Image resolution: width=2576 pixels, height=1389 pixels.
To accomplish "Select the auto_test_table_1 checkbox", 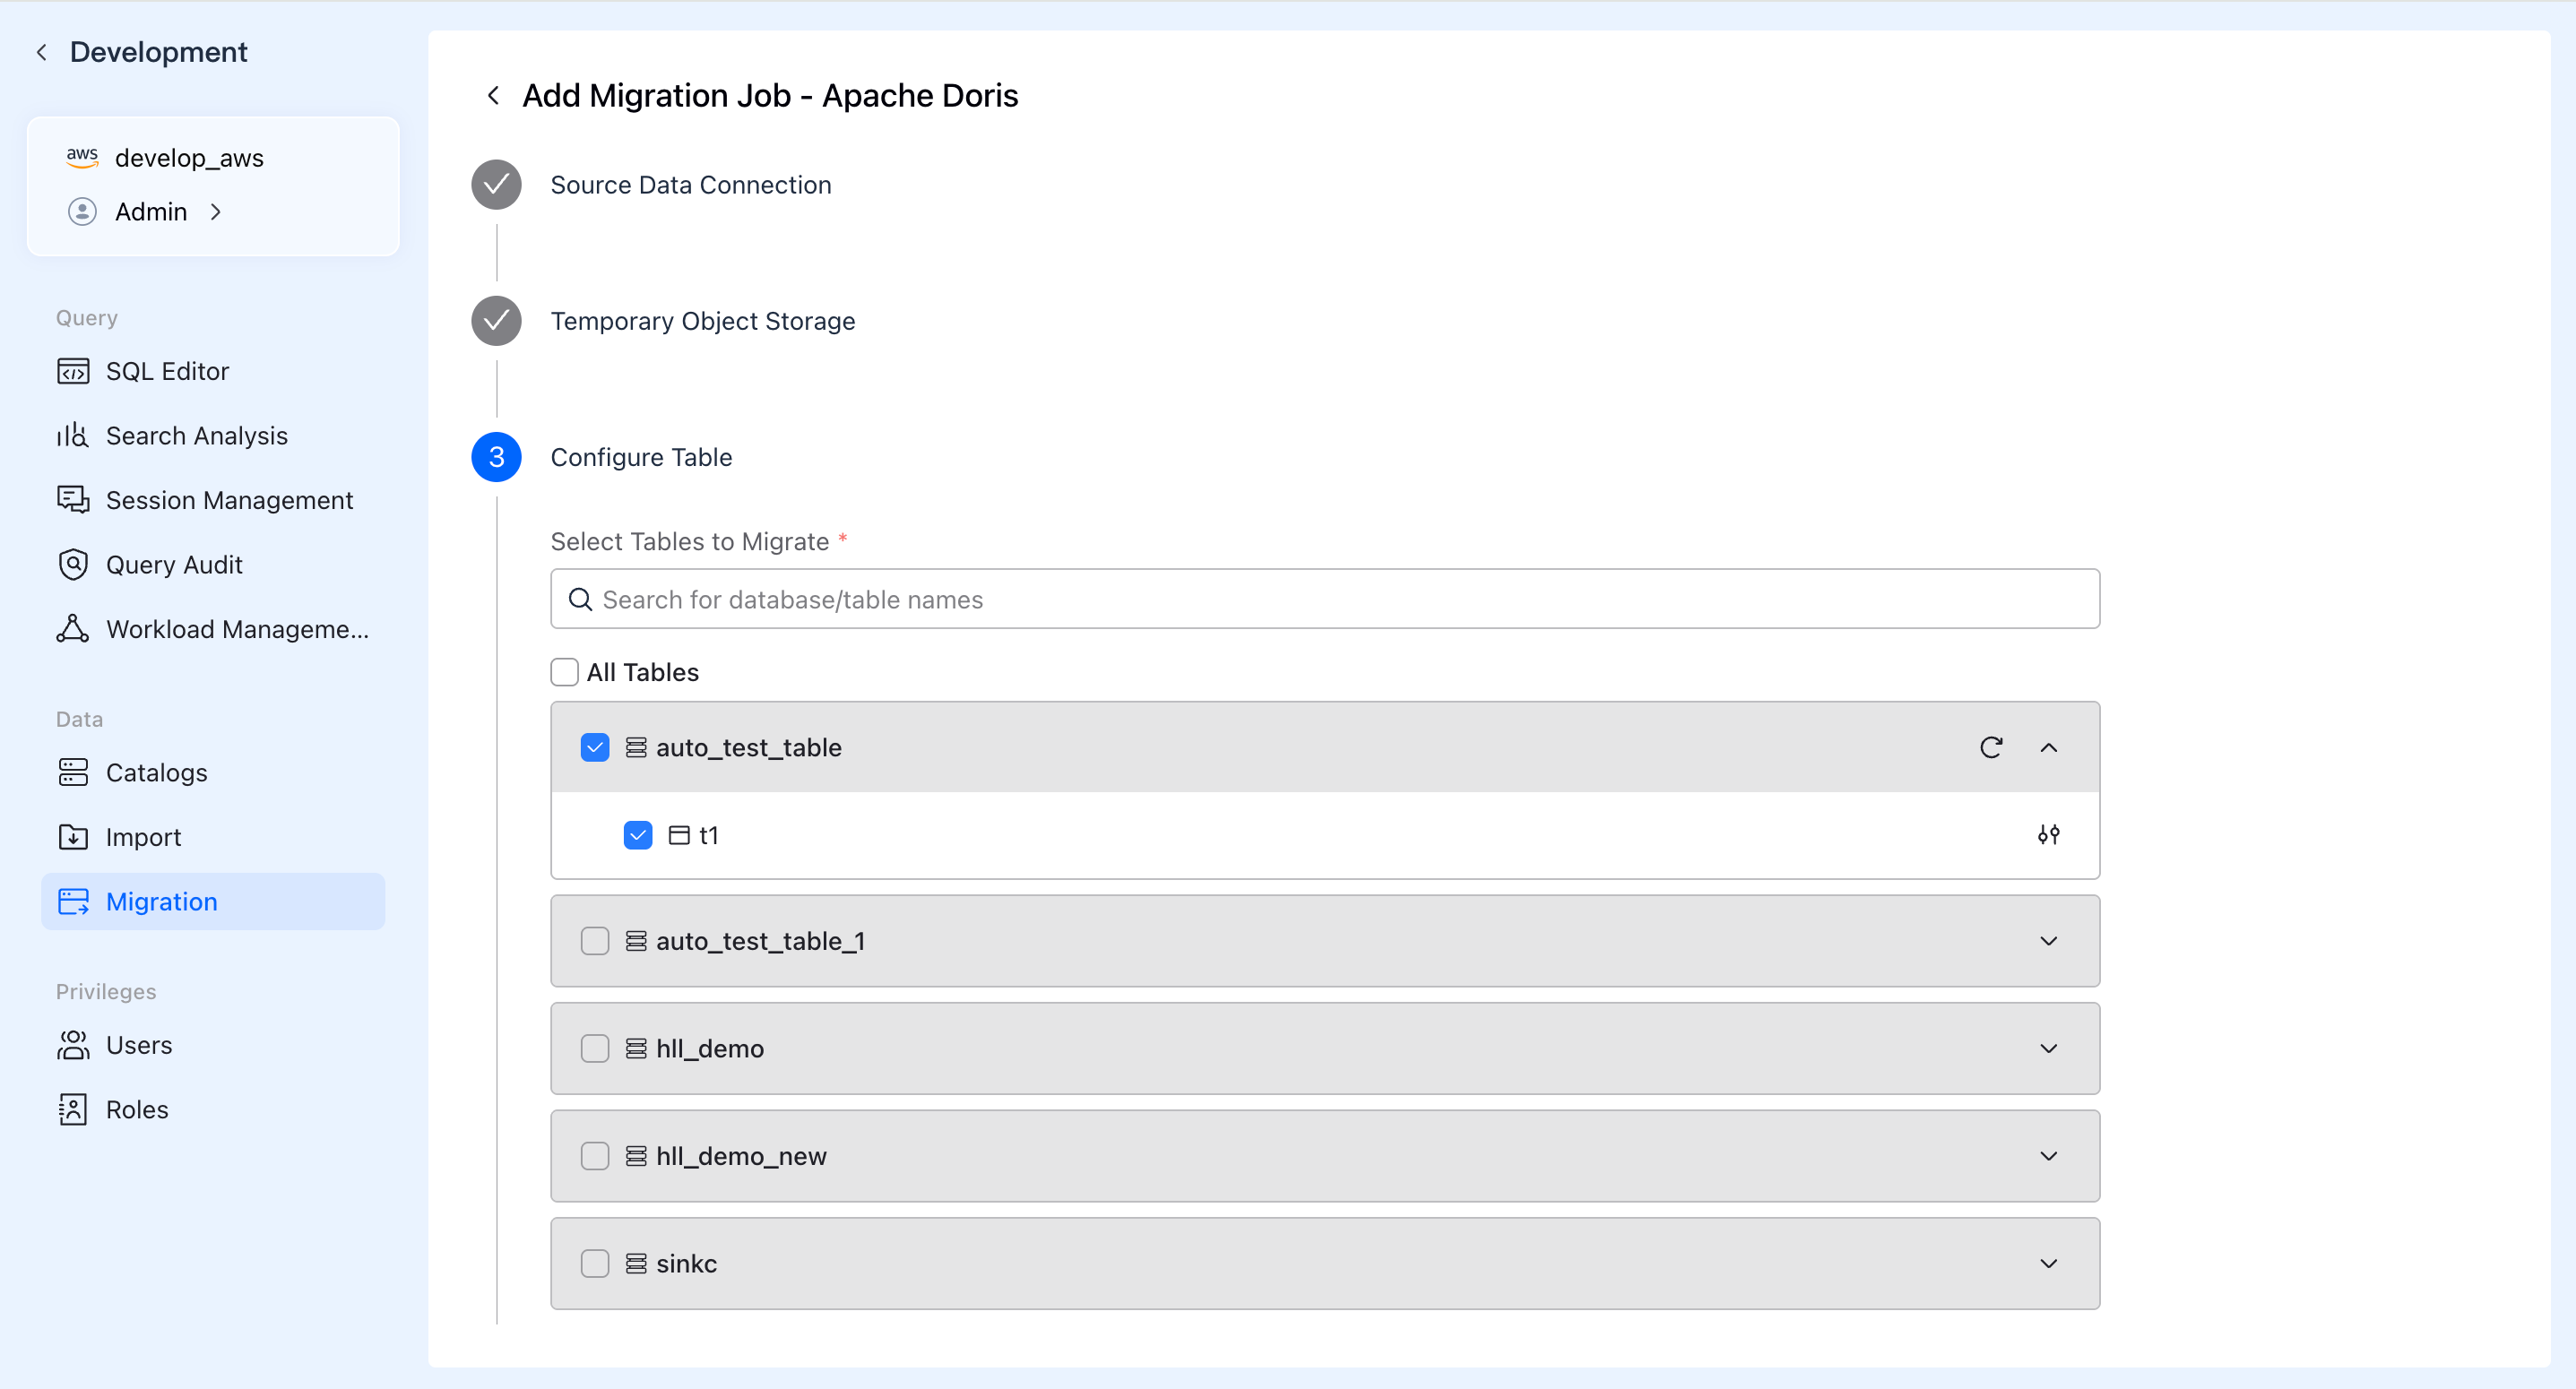I will pos(595,940).
